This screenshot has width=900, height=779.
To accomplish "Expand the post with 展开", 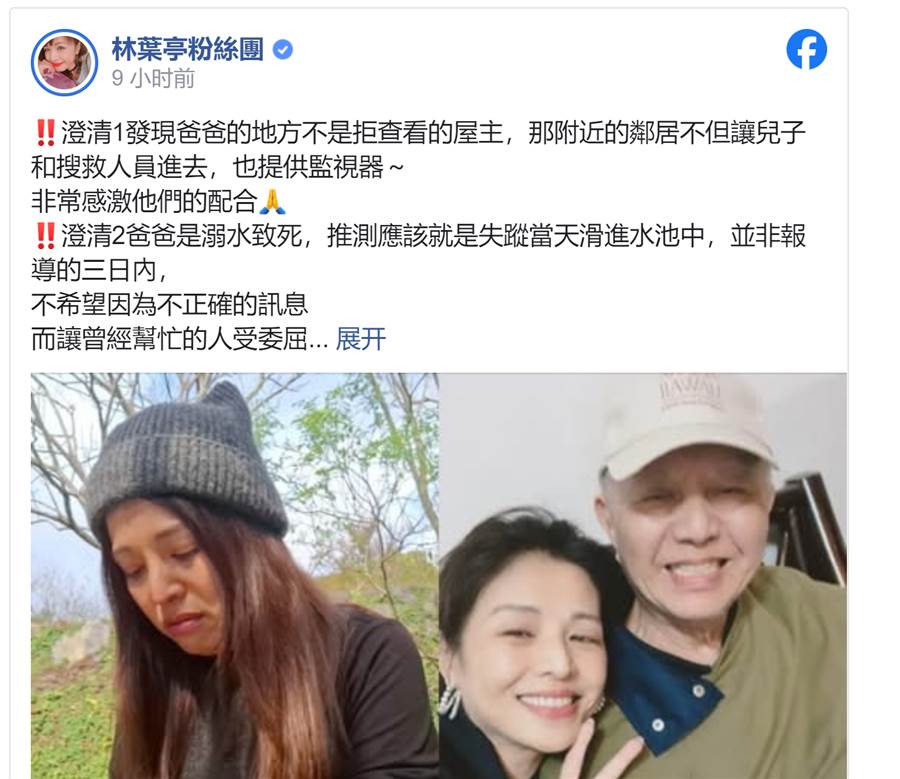I will (x=360, y=339).
